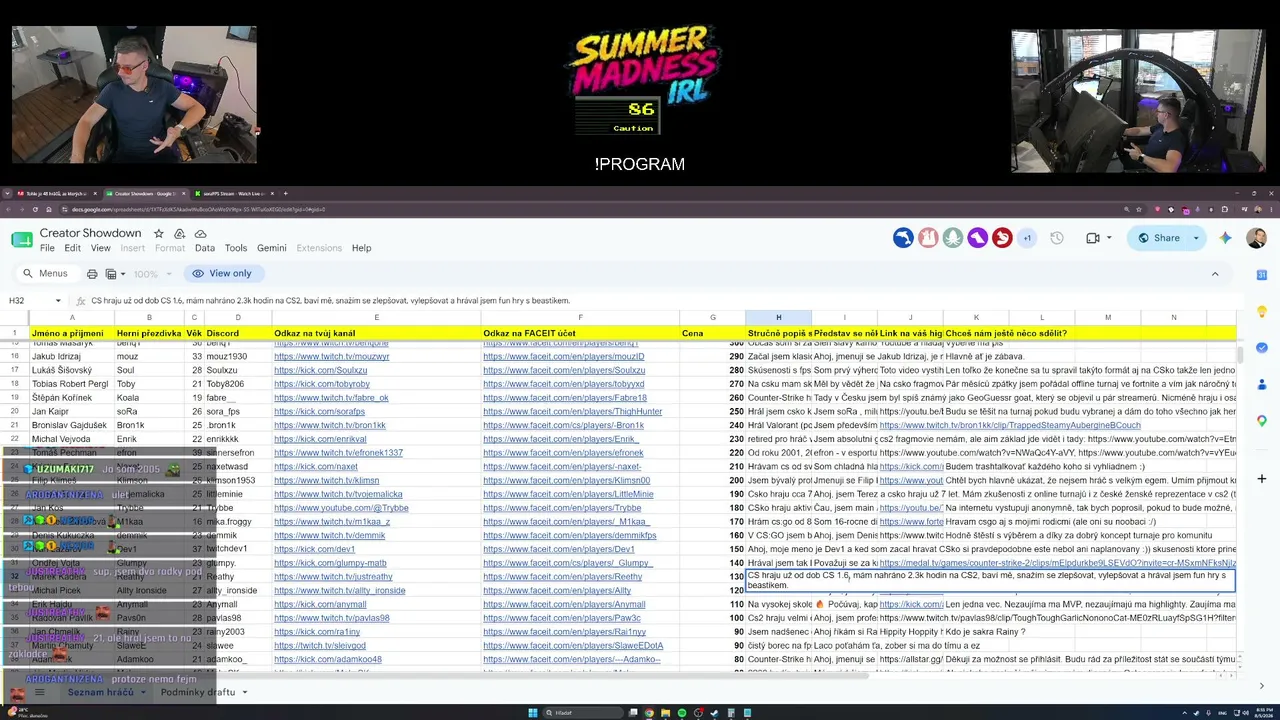Open link twitch.tv/mouzwyr
Screen dimensions: 1280x720
tap(332, 357)
